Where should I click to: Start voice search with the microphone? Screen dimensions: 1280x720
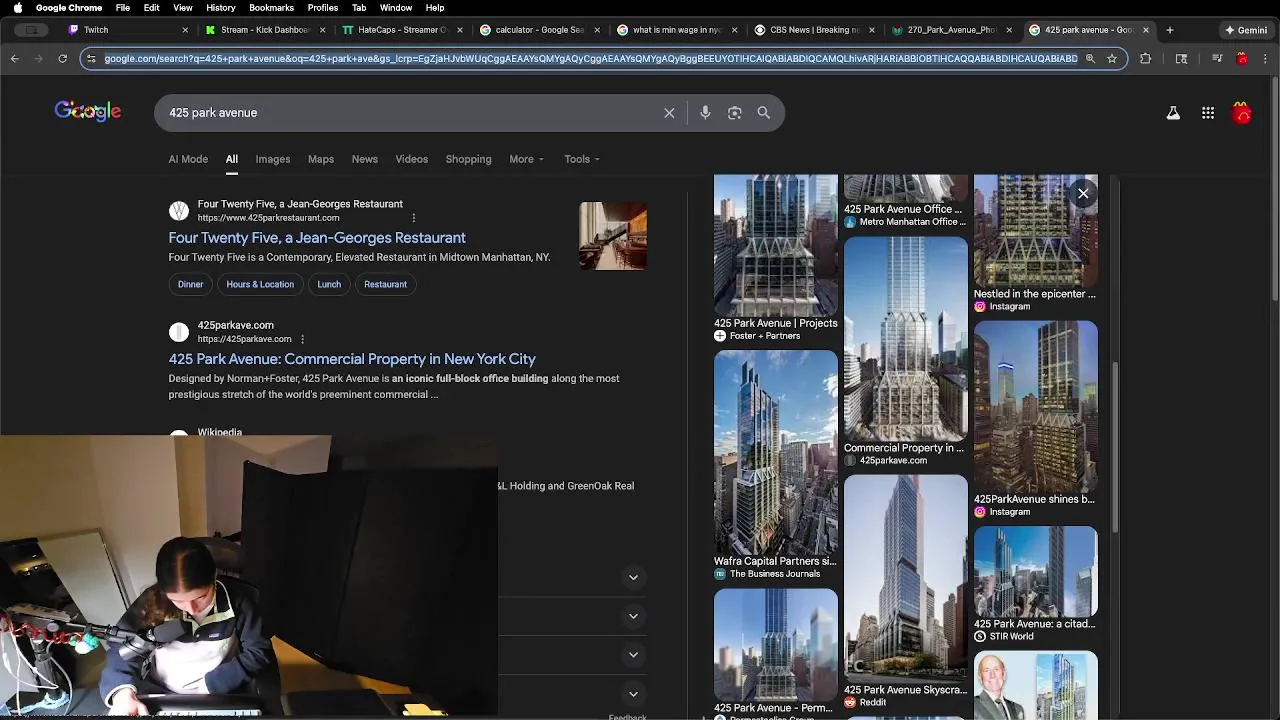click(705, 113)
